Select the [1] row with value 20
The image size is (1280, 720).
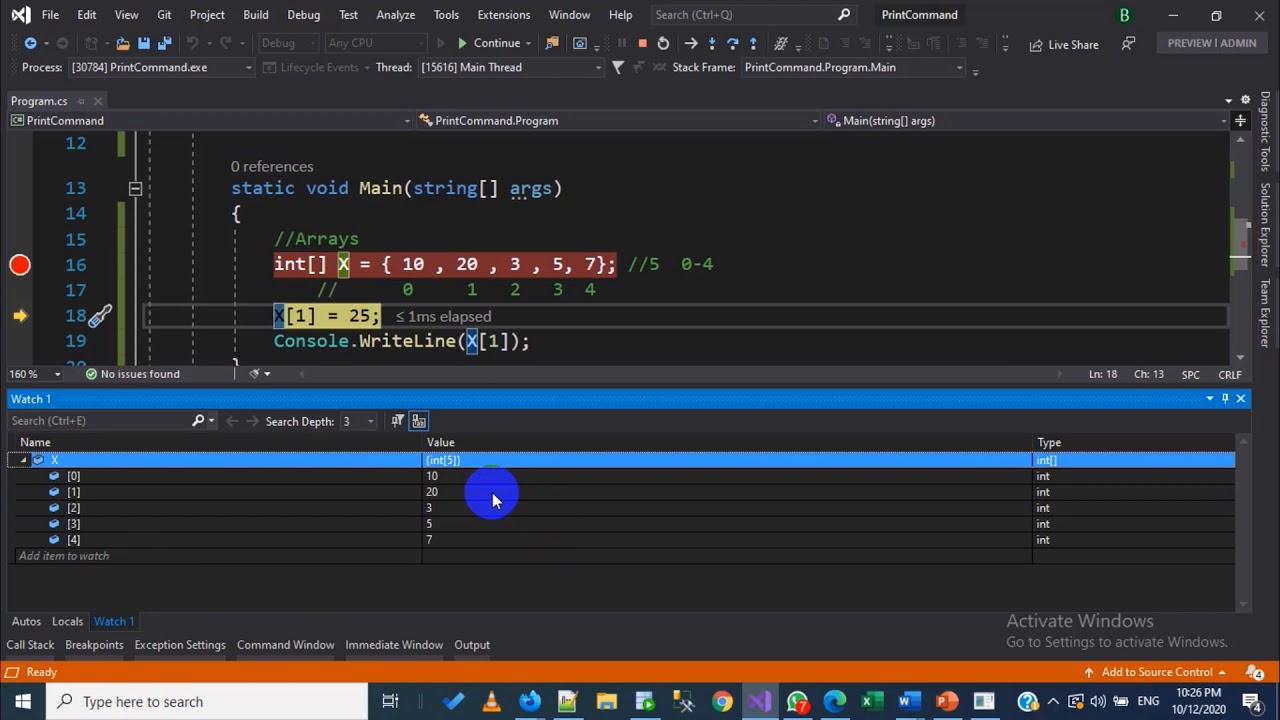point(621,492)
